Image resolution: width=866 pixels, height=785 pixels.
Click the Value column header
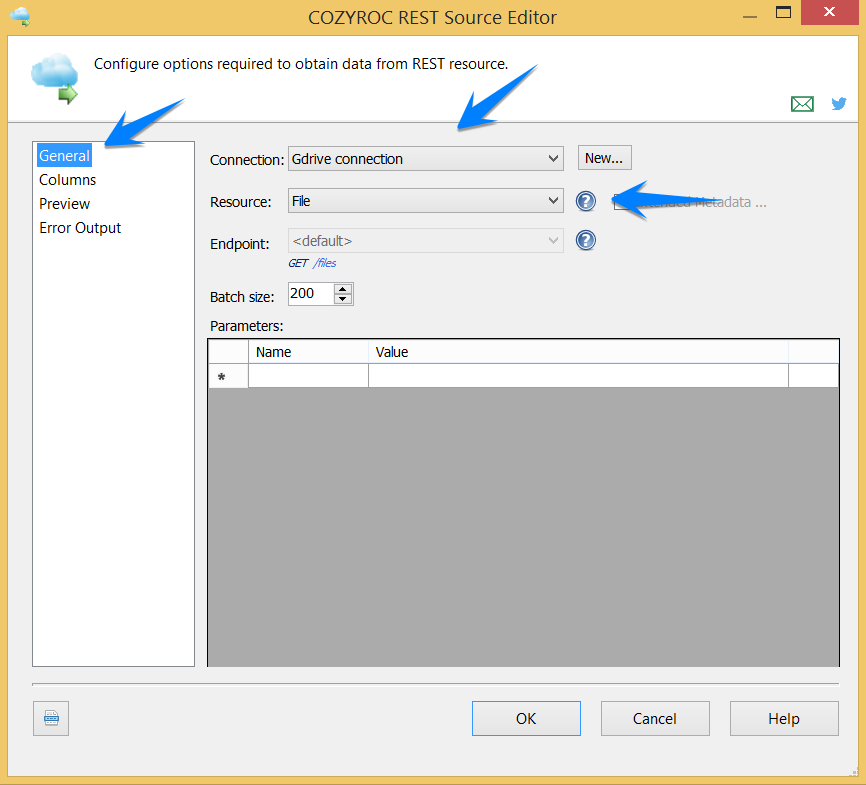578,352
